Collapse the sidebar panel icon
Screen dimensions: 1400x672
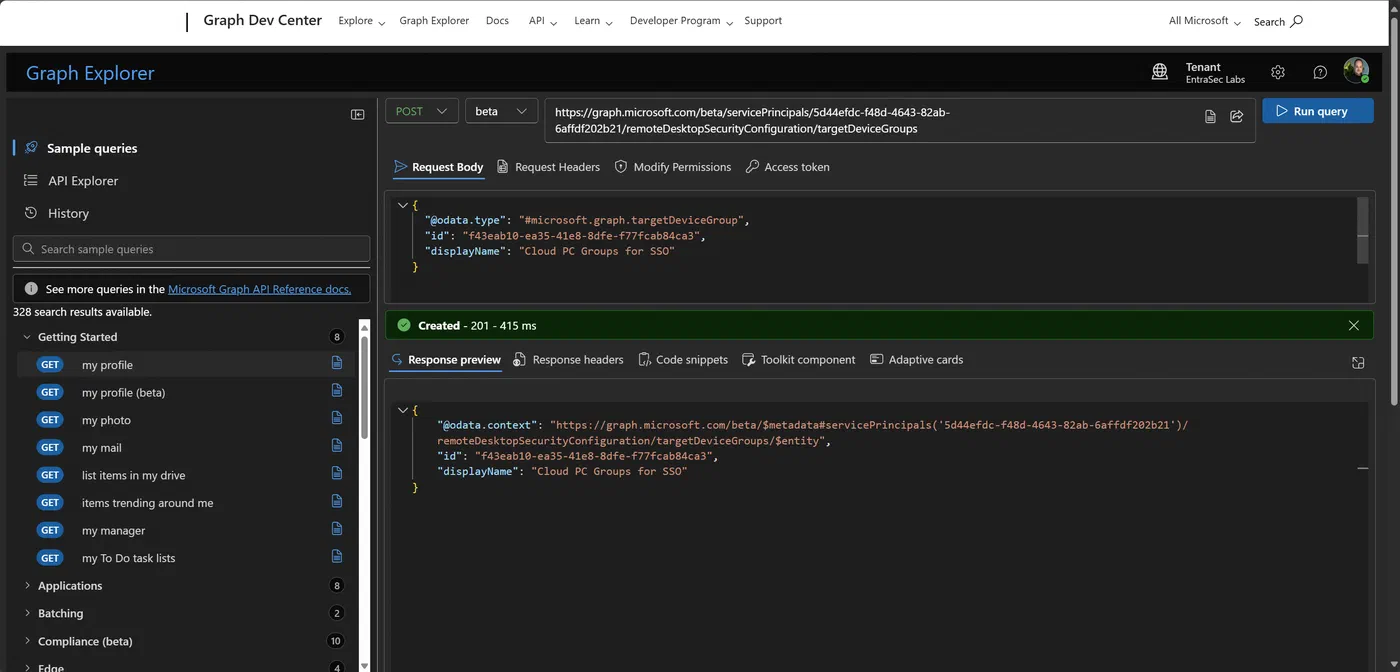tap(357, 114)
